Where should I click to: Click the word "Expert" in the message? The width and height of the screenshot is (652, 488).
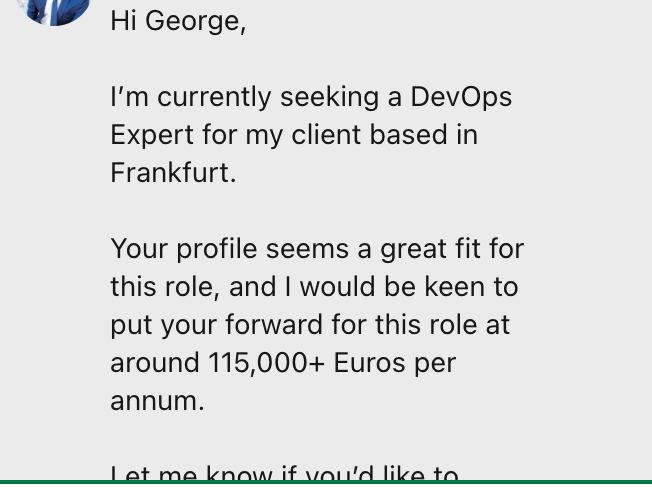click(x=154, y=135)
